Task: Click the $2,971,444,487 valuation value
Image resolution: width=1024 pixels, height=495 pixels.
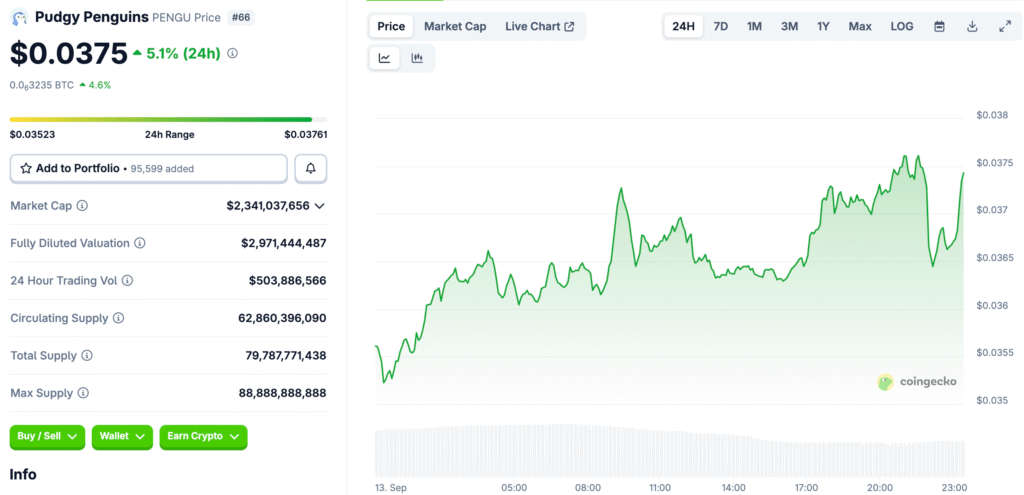Action: 283,243
